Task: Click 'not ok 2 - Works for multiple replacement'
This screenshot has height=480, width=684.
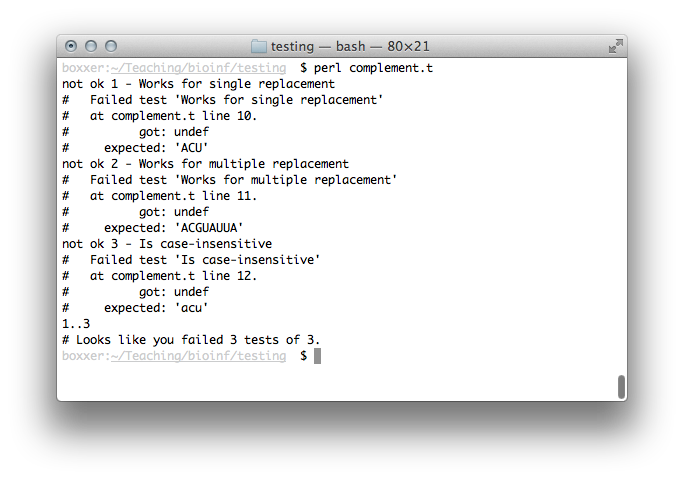Action: 205,164
